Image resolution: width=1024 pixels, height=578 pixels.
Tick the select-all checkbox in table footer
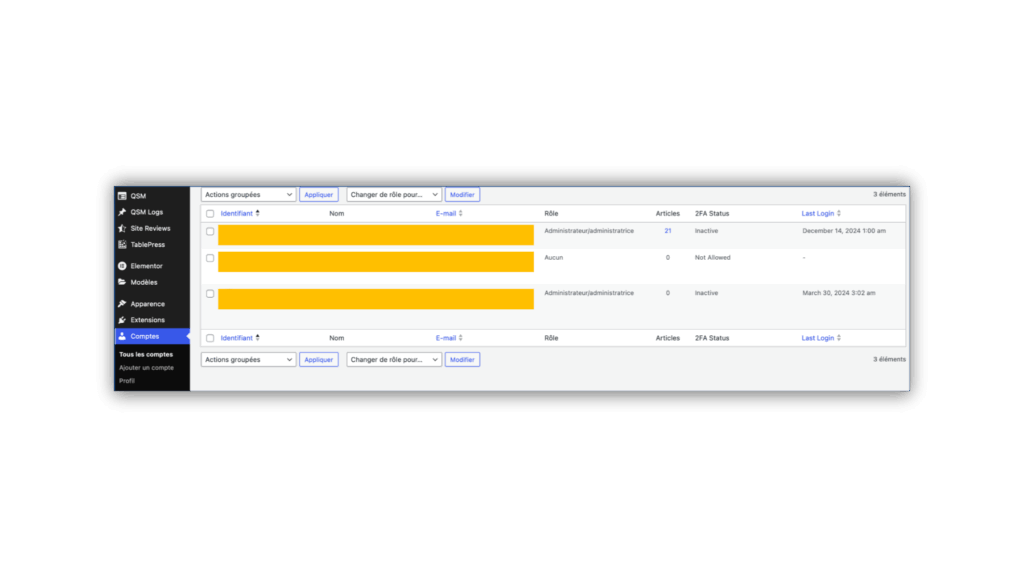pyautogui.click(x=210, y=338)
